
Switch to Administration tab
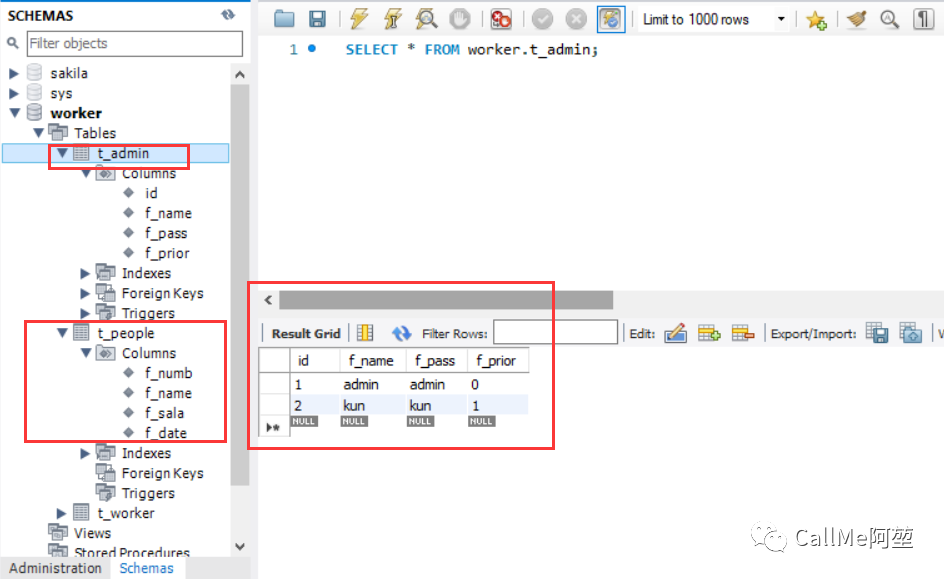[x=55, y=568]
